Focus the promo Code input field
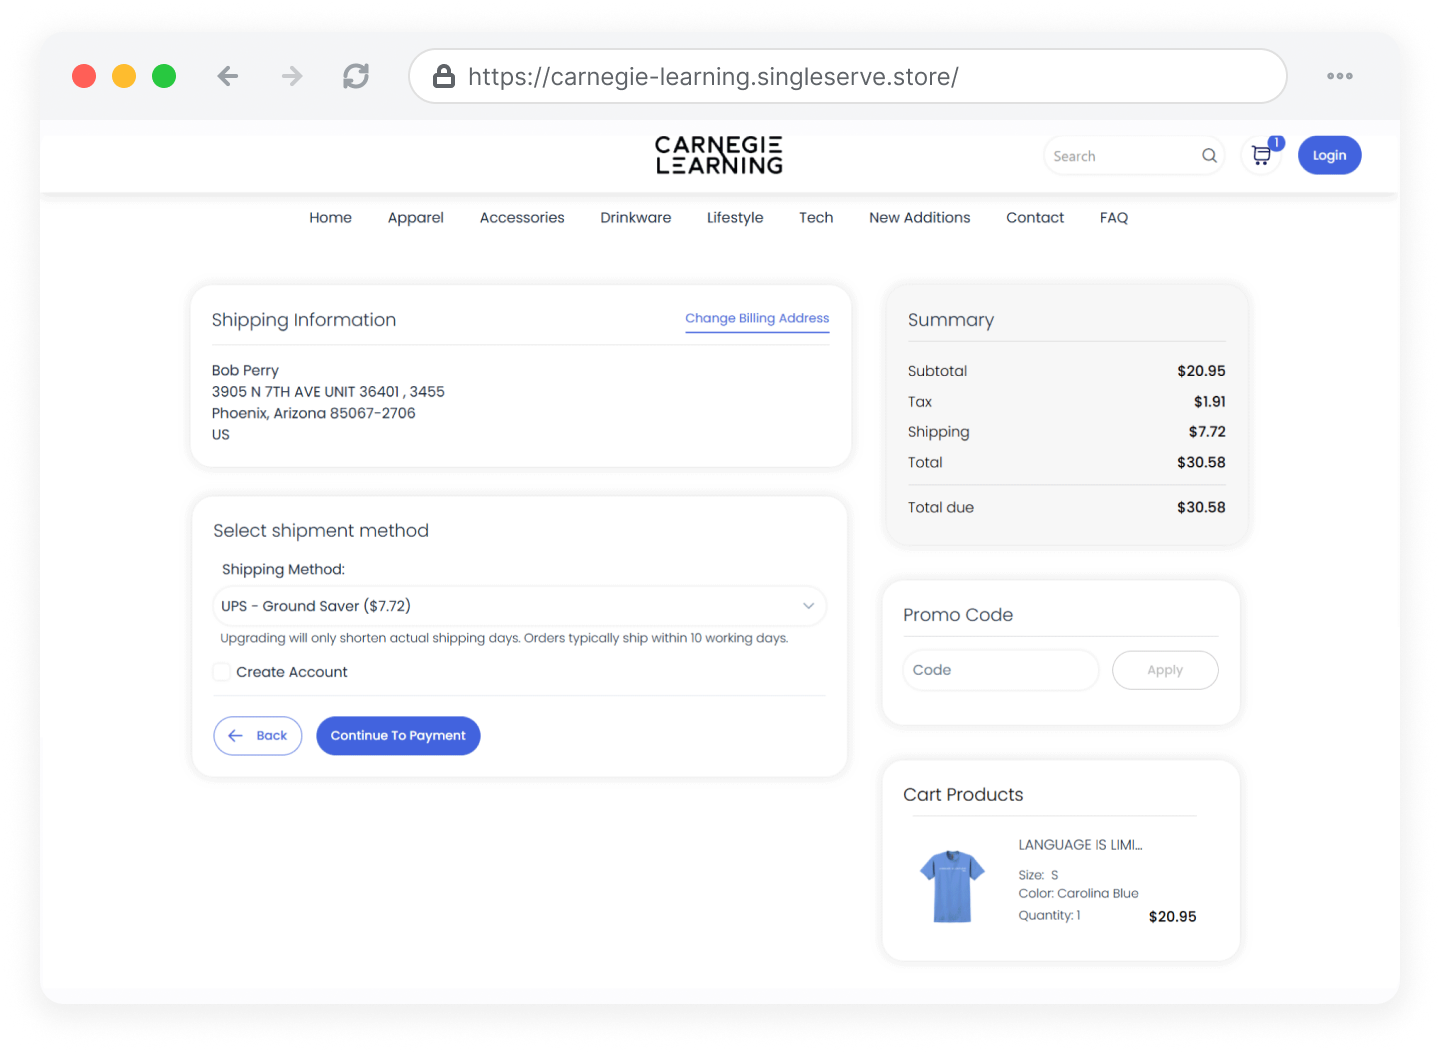Viewport: 1440px width, 1052px height. click(x=1001, y=670)
